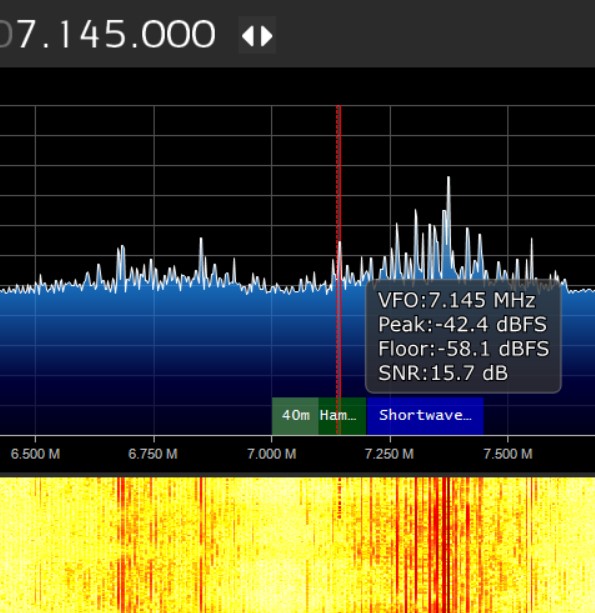The image size is (595, 613).
Task: Click the Peak:-42.4 dBFS tooltip line
Action: pos(462,324)
